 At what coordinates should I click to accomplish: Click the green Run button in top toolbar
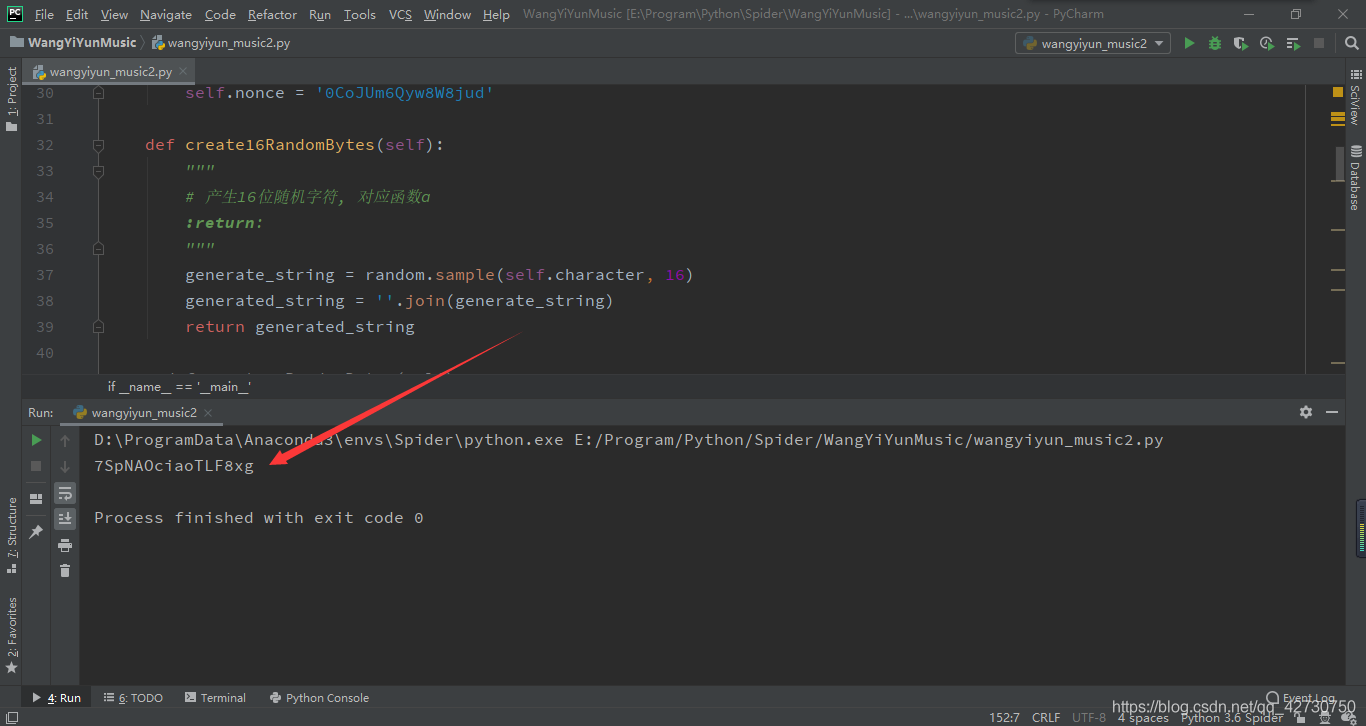point(1189,43)
